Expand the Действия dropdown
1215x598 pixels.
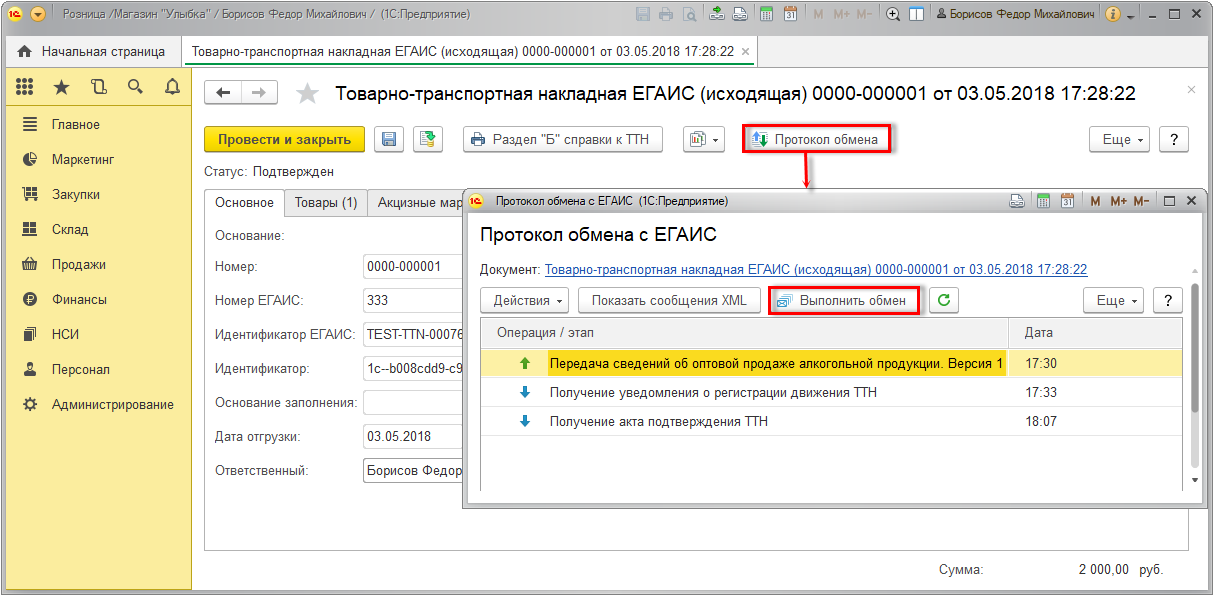click(x=525, y=300)
